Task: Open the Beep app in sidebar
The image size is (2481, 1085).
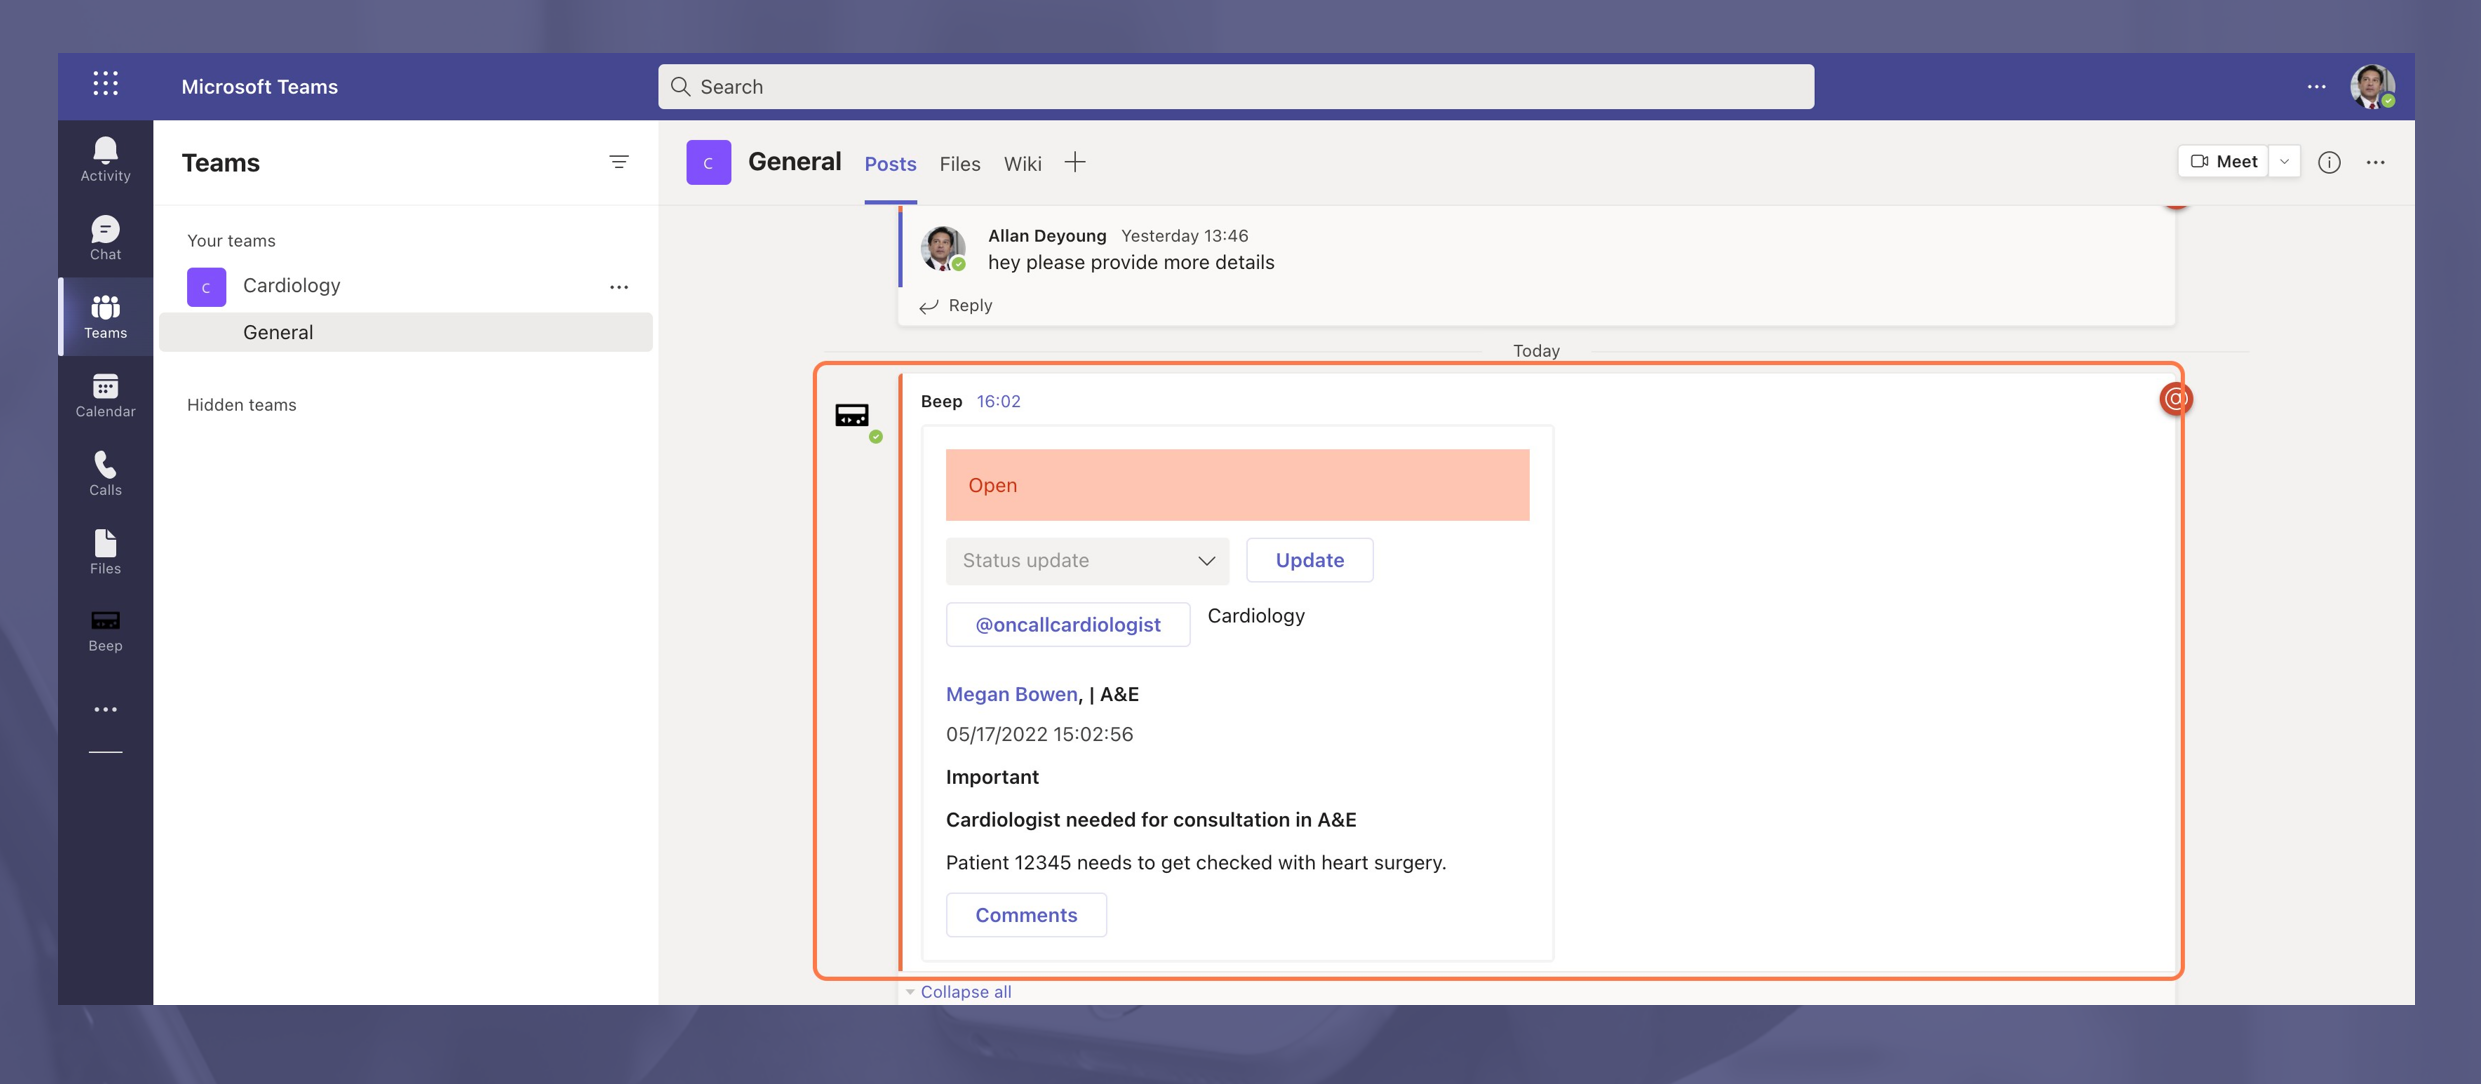Action: point(105,630)
